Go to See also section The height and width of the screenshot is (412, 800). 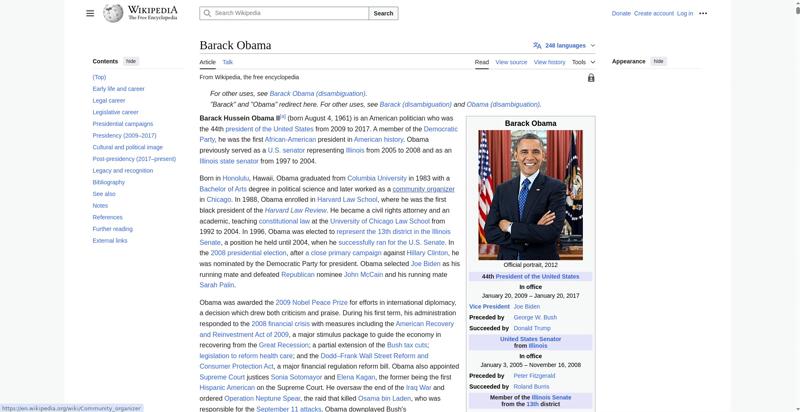[104, 194]
